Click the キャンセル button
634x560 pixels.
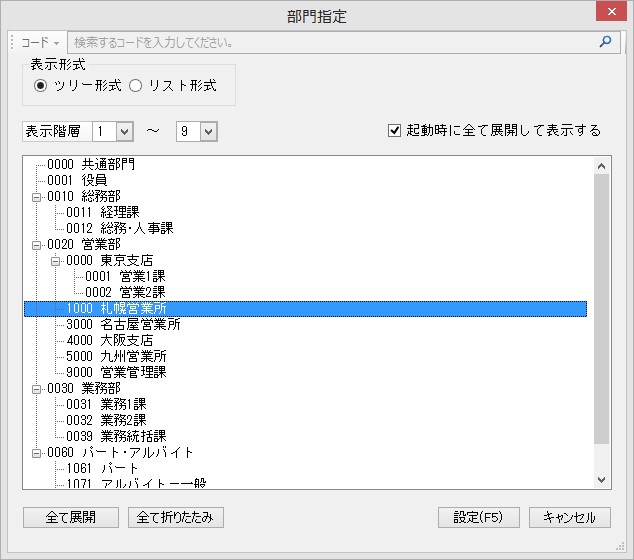coord(569,517)
